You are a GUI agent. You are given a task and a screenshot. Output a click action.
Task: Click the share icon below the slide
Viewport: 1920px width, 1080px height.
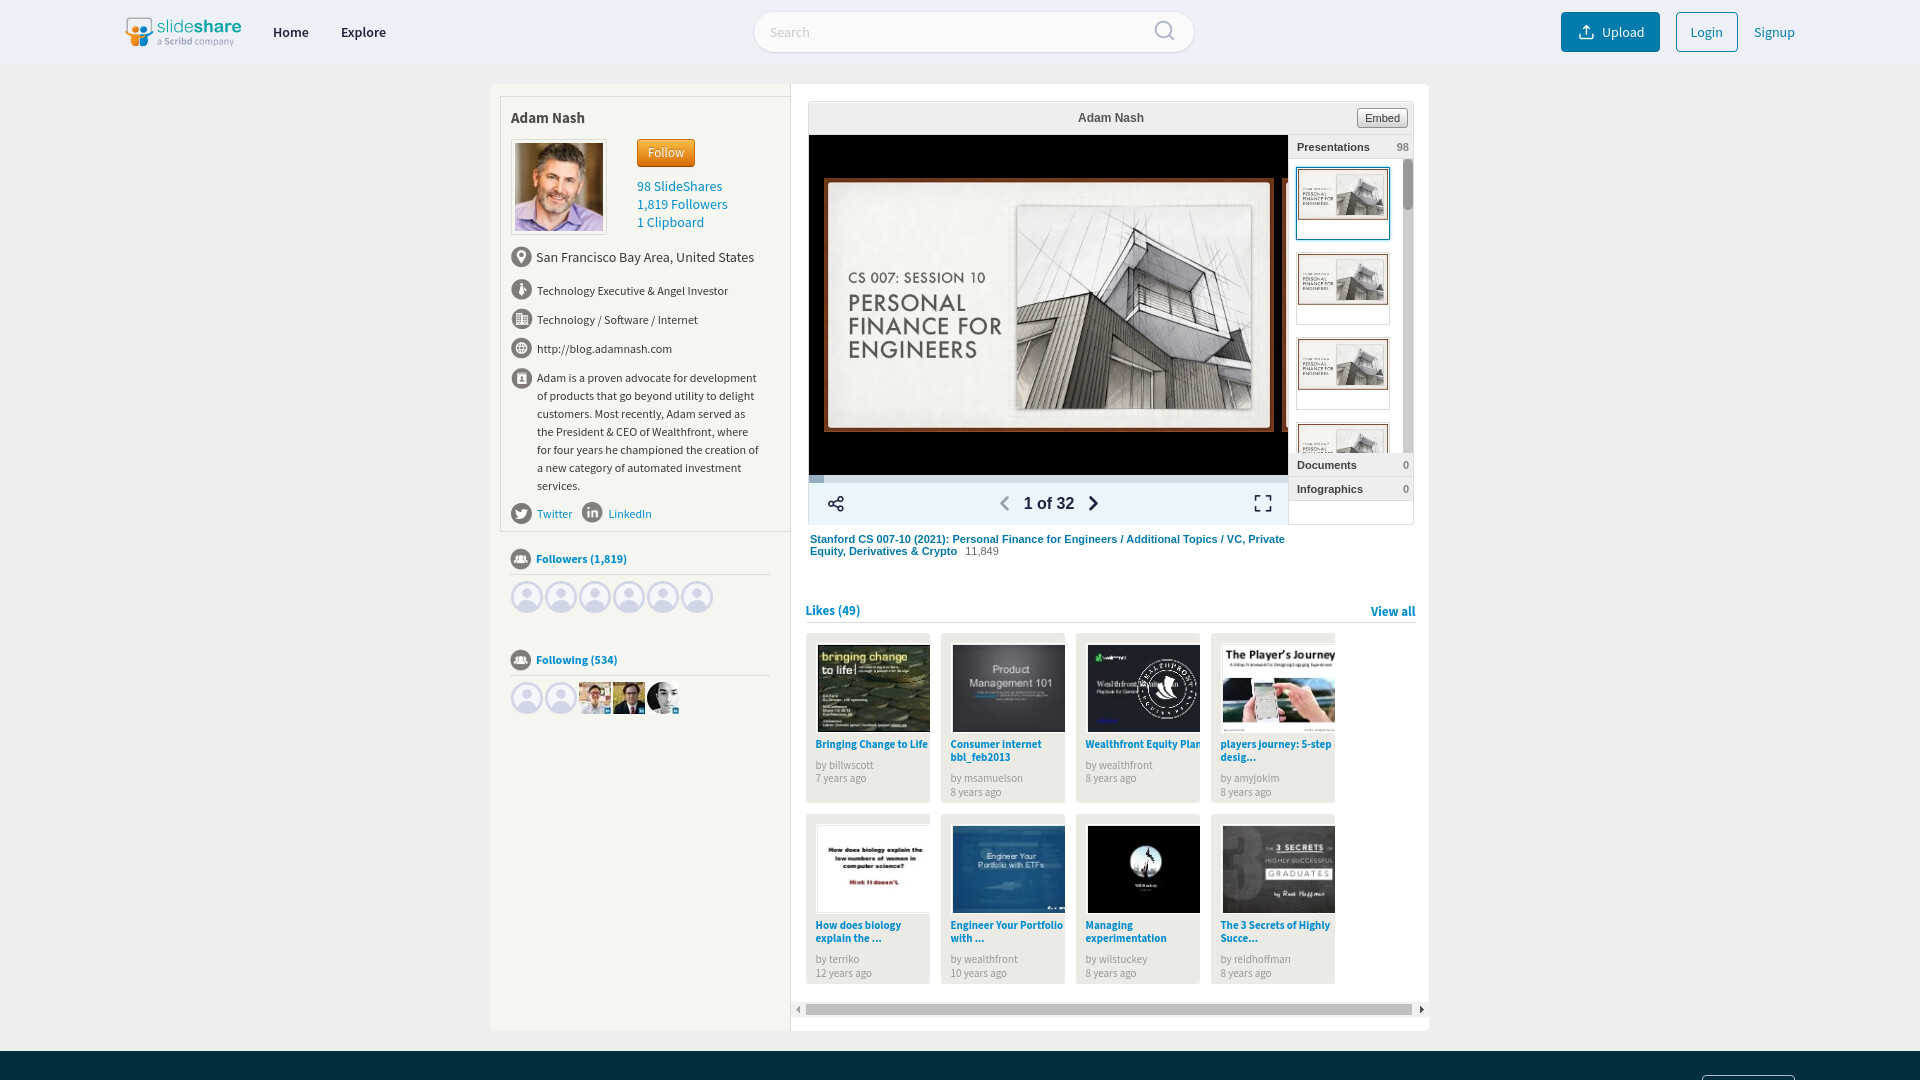(x=836, y=504)
